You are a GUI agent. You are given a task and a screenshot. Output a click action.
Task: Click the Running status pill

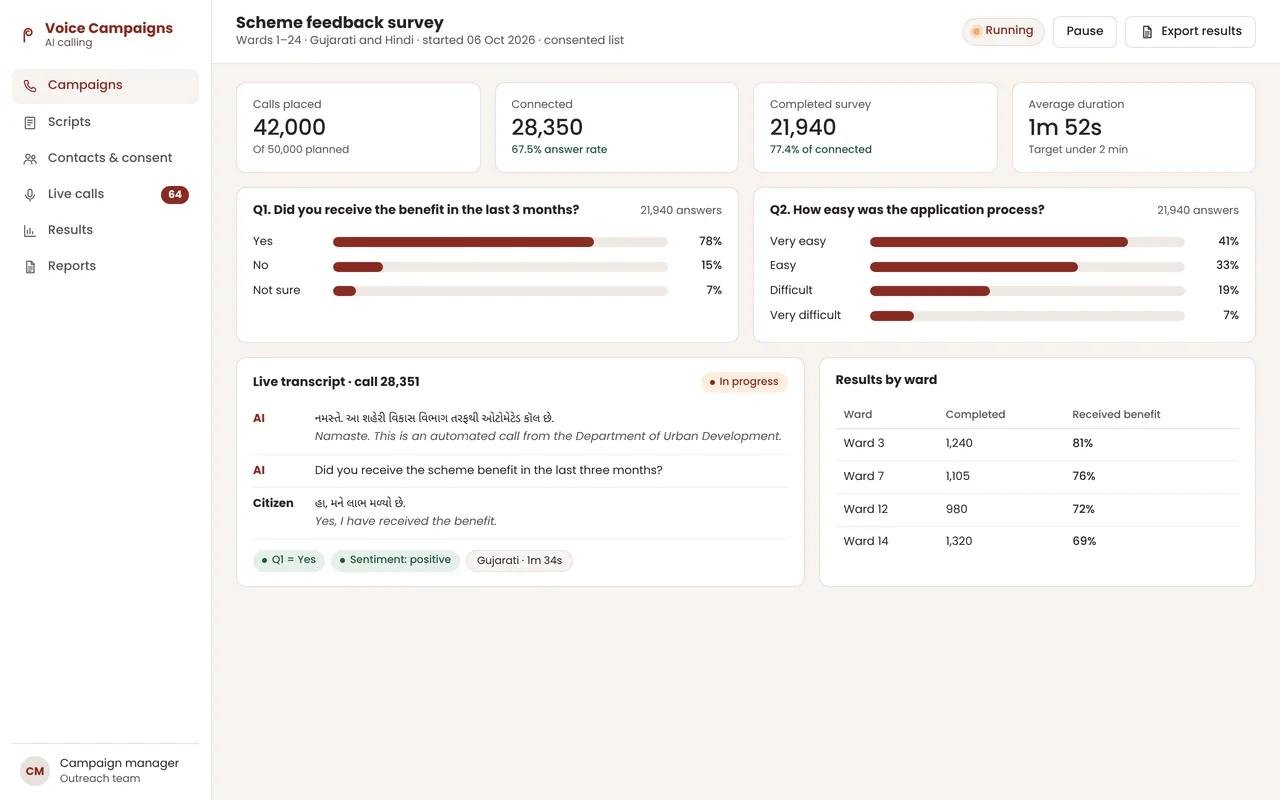point(1003,31)
